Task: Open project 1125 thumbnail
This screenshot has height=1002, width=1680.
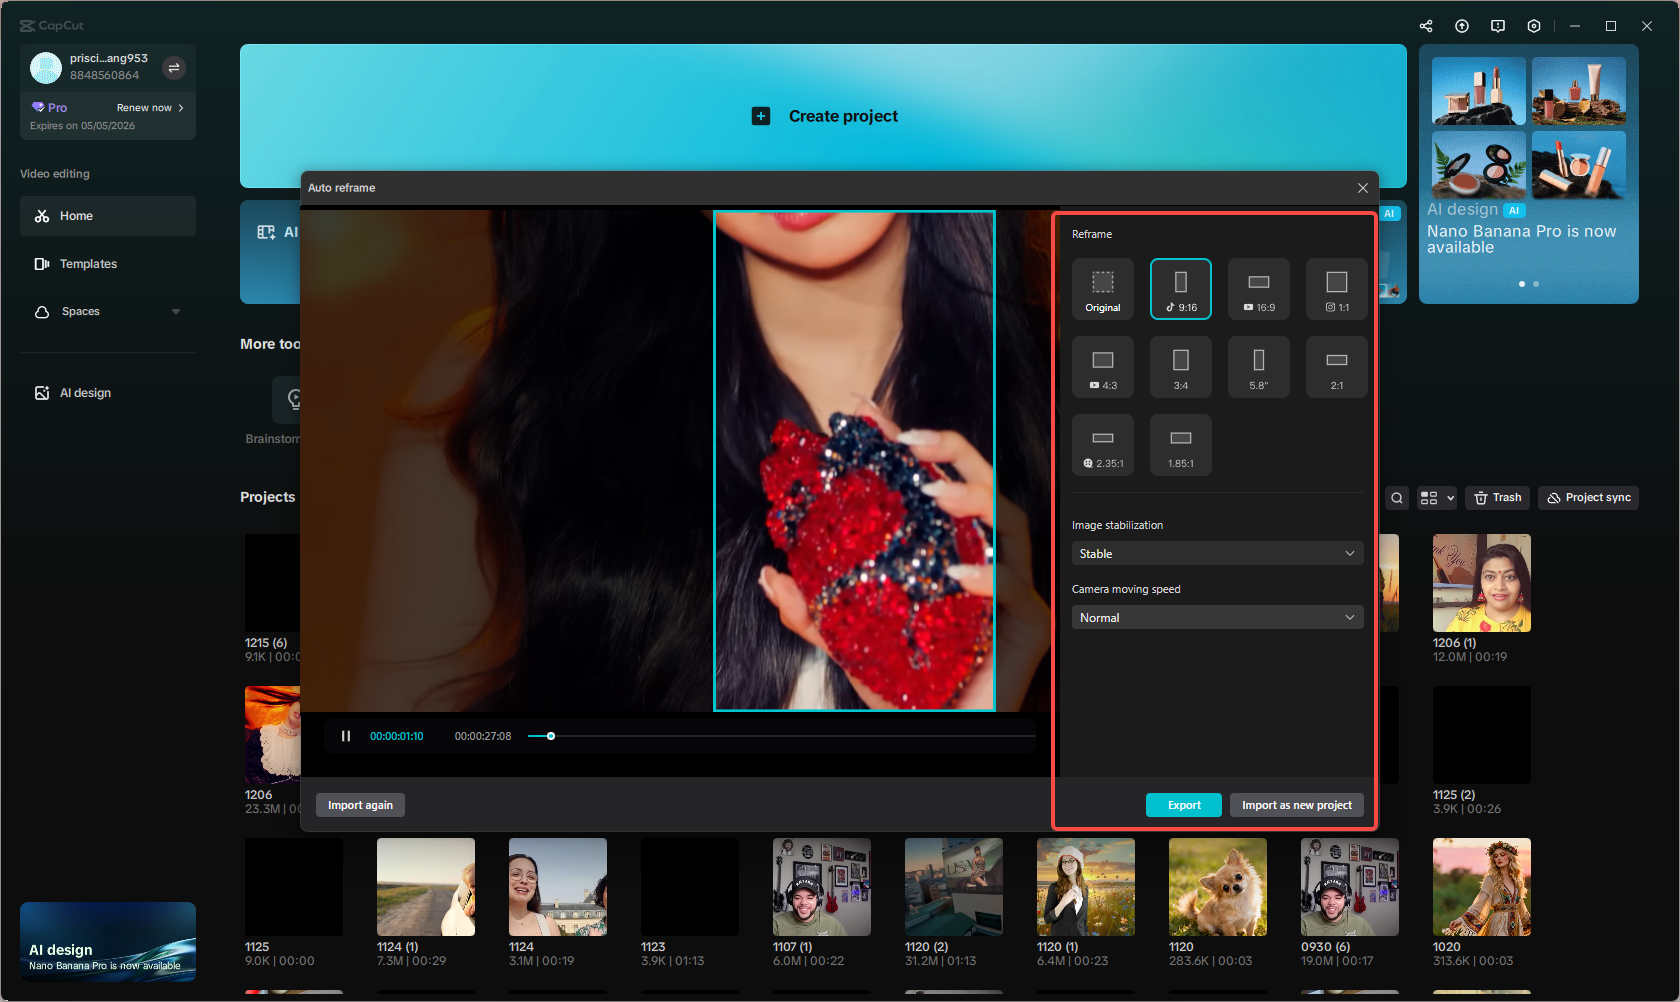Action: coord(294,887)
